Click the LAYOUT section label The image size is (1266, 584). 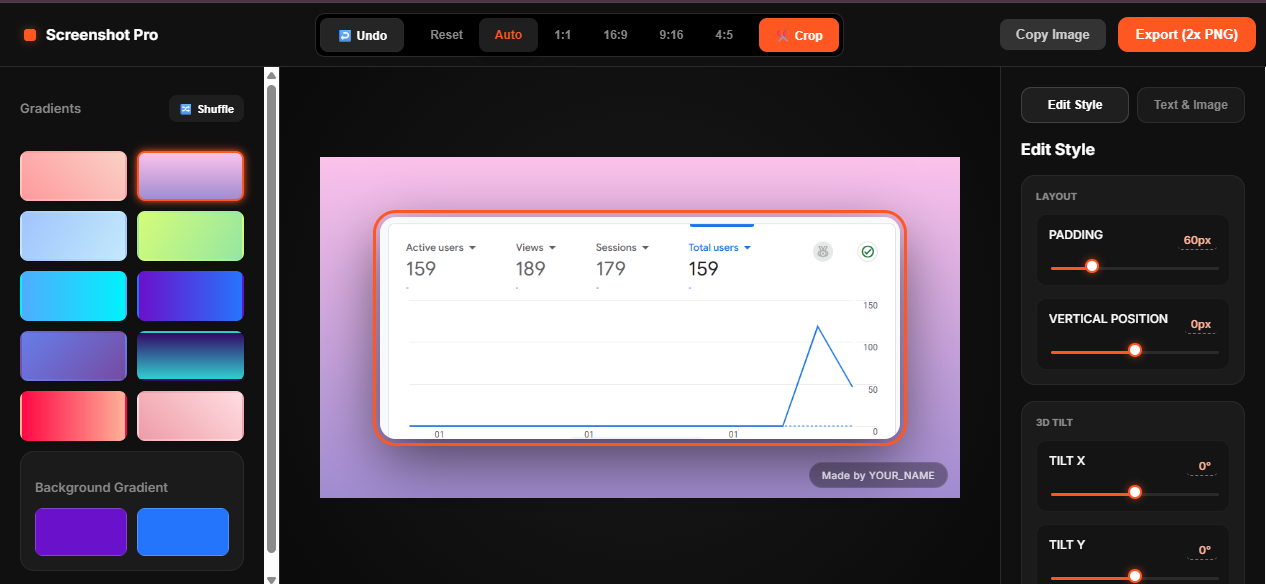pyautogui.click(x=1056, y=197)
